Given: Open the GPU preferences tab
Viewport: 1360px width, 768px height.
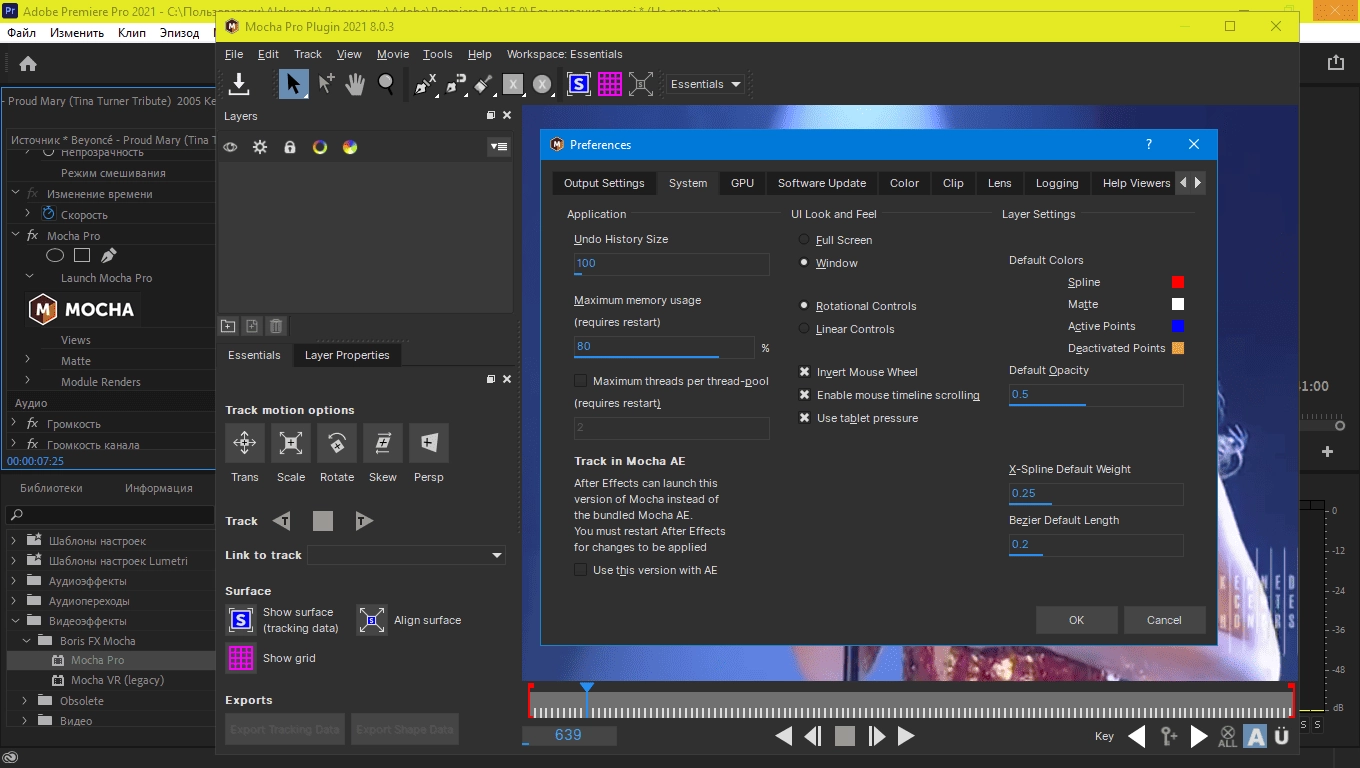Looking at the screenshot, I should click(x=742, y=183).
